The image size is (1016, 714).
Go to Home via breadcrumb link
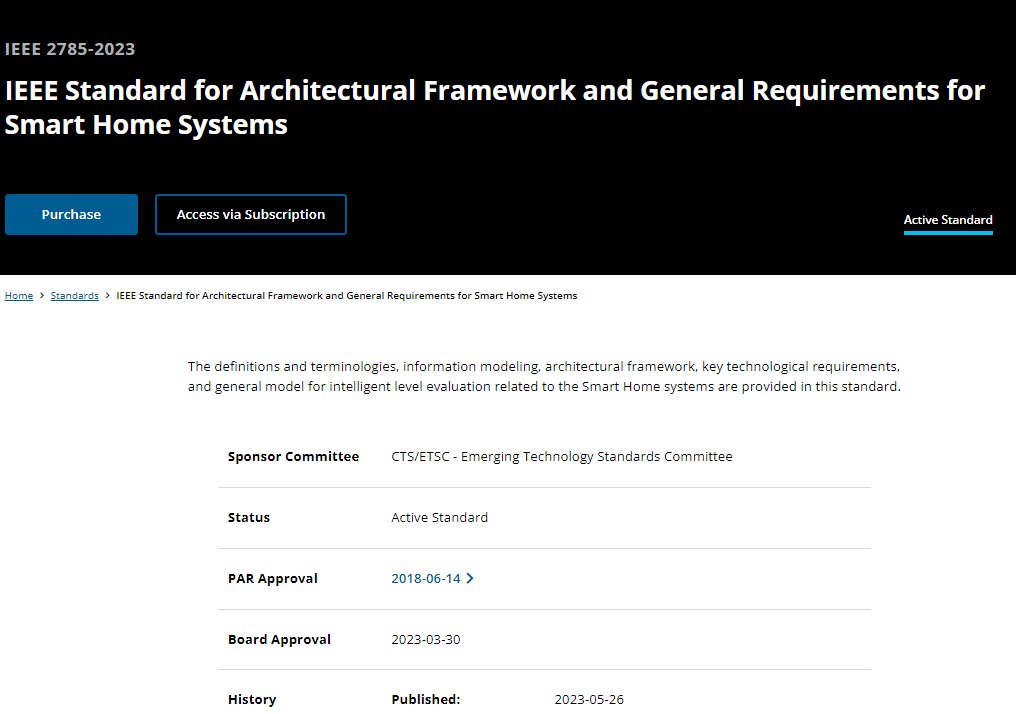(19, 295)
